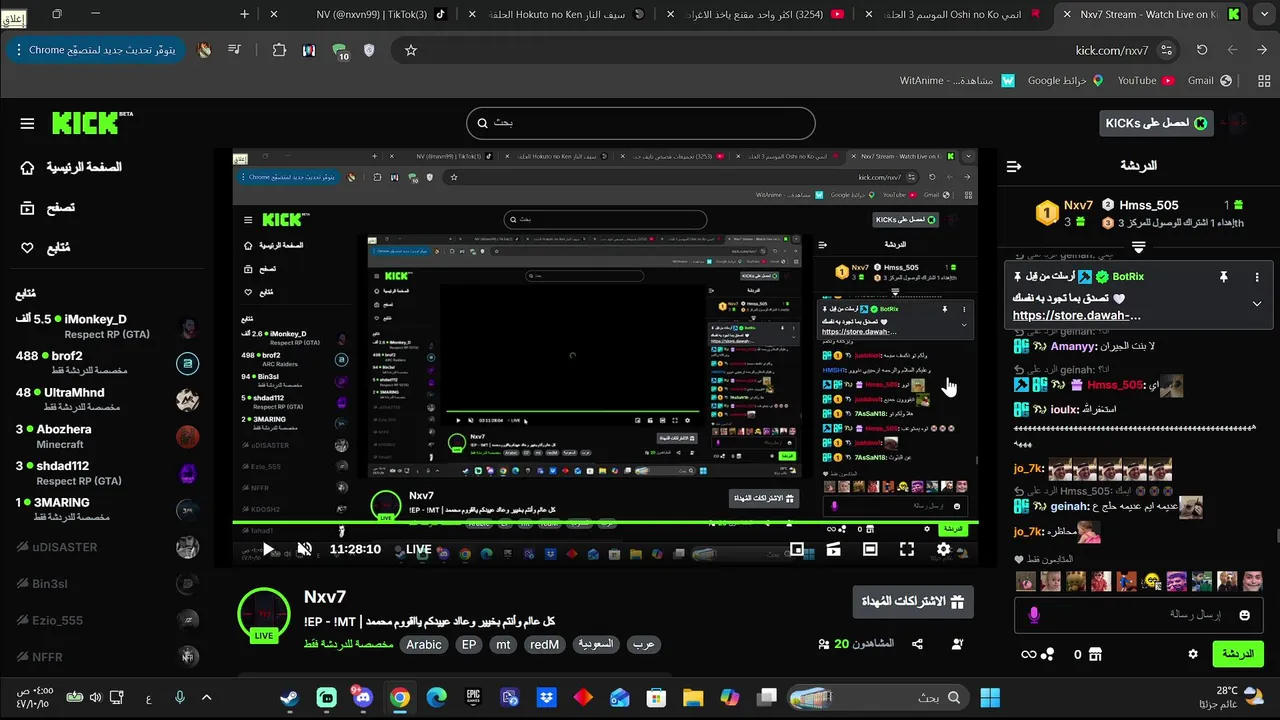Open the store.dawah link in the pinned message
The height and width of the screenshot is (720, 1280).
pos(1076,315)
